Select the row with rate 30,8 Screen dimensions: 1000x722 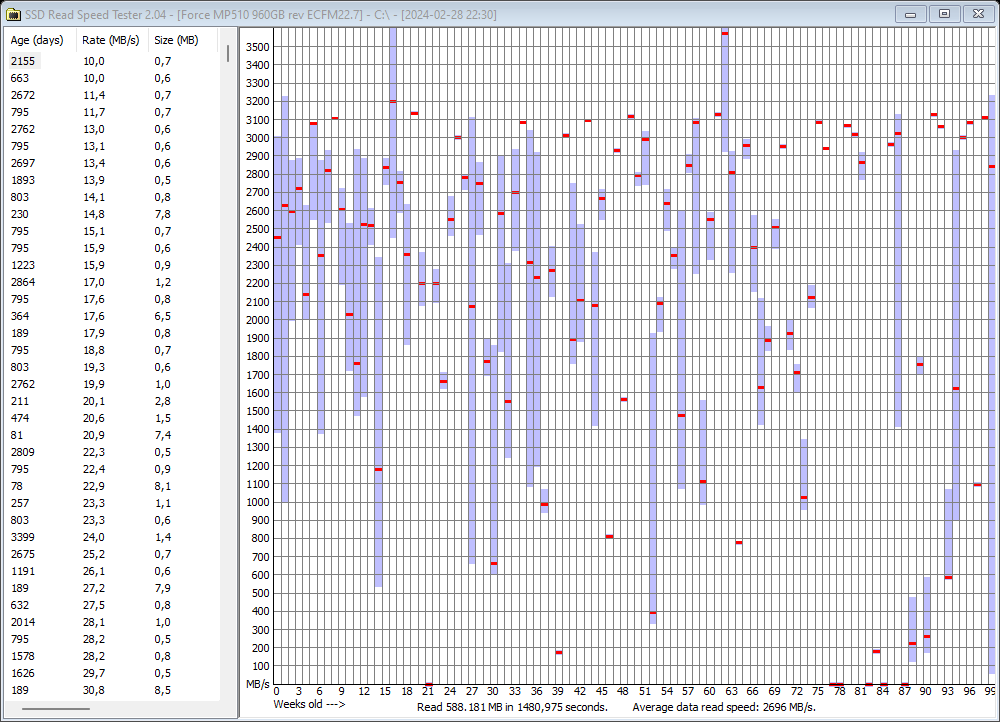pyautogui.click(x=112, y=690)
